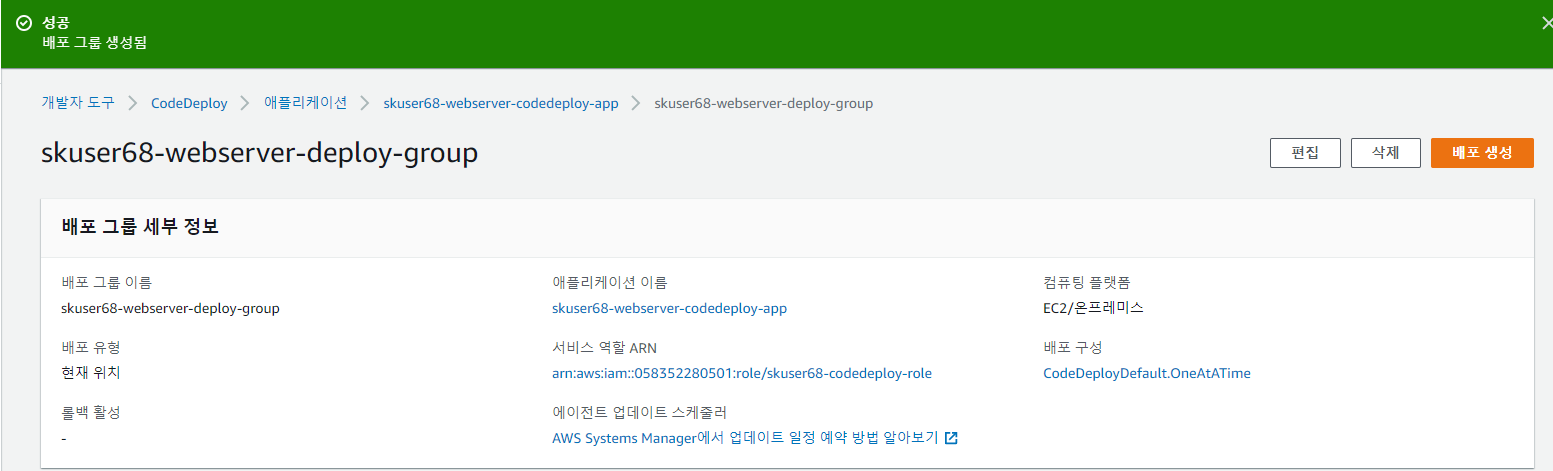Click the 에이전트 업데이트 스케줄러 label

click(x=639, y=413)
